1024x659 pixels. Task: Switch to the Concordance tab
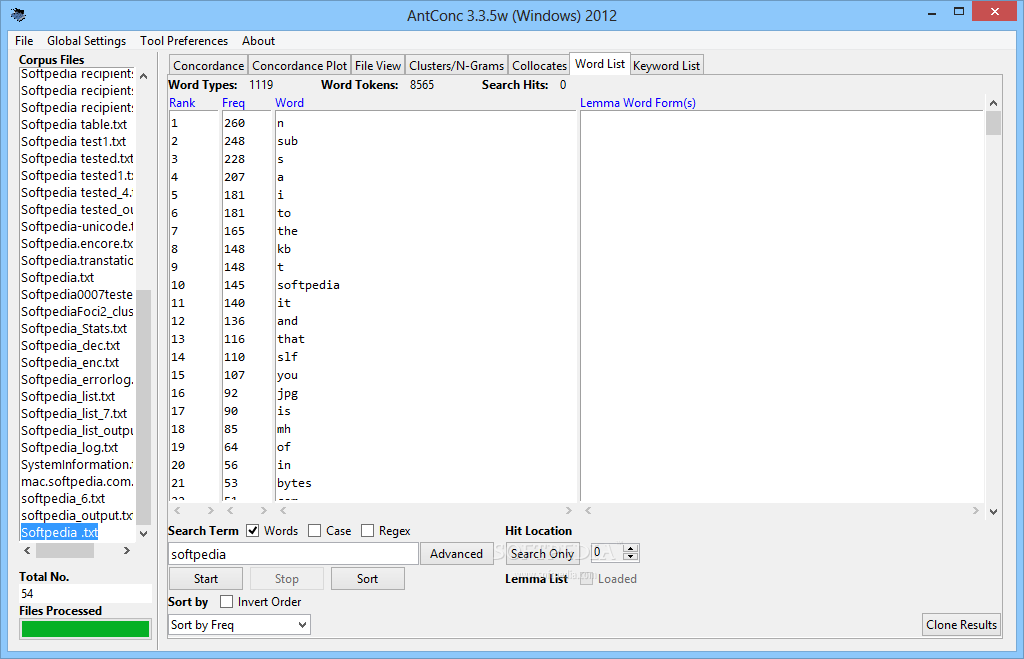click(x=208, y=65)
